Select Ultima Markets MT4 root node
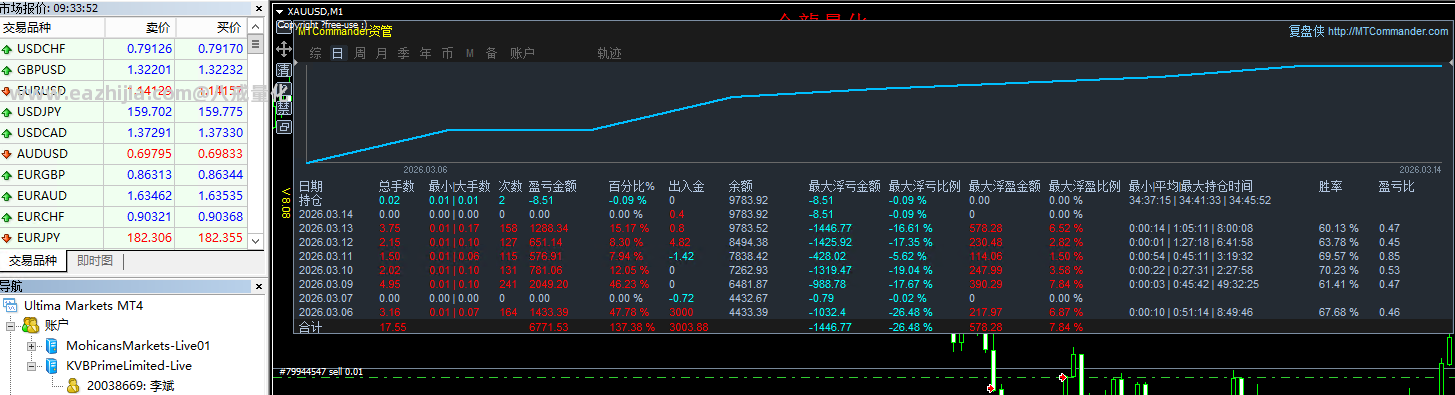This screenshot has width=1455, height=395. pos(83,305)
